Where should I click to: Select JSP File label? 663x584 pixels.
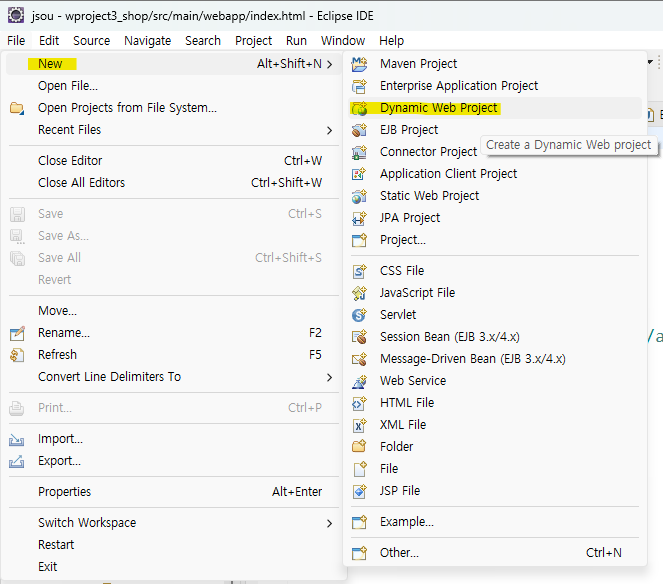[400, 491]
